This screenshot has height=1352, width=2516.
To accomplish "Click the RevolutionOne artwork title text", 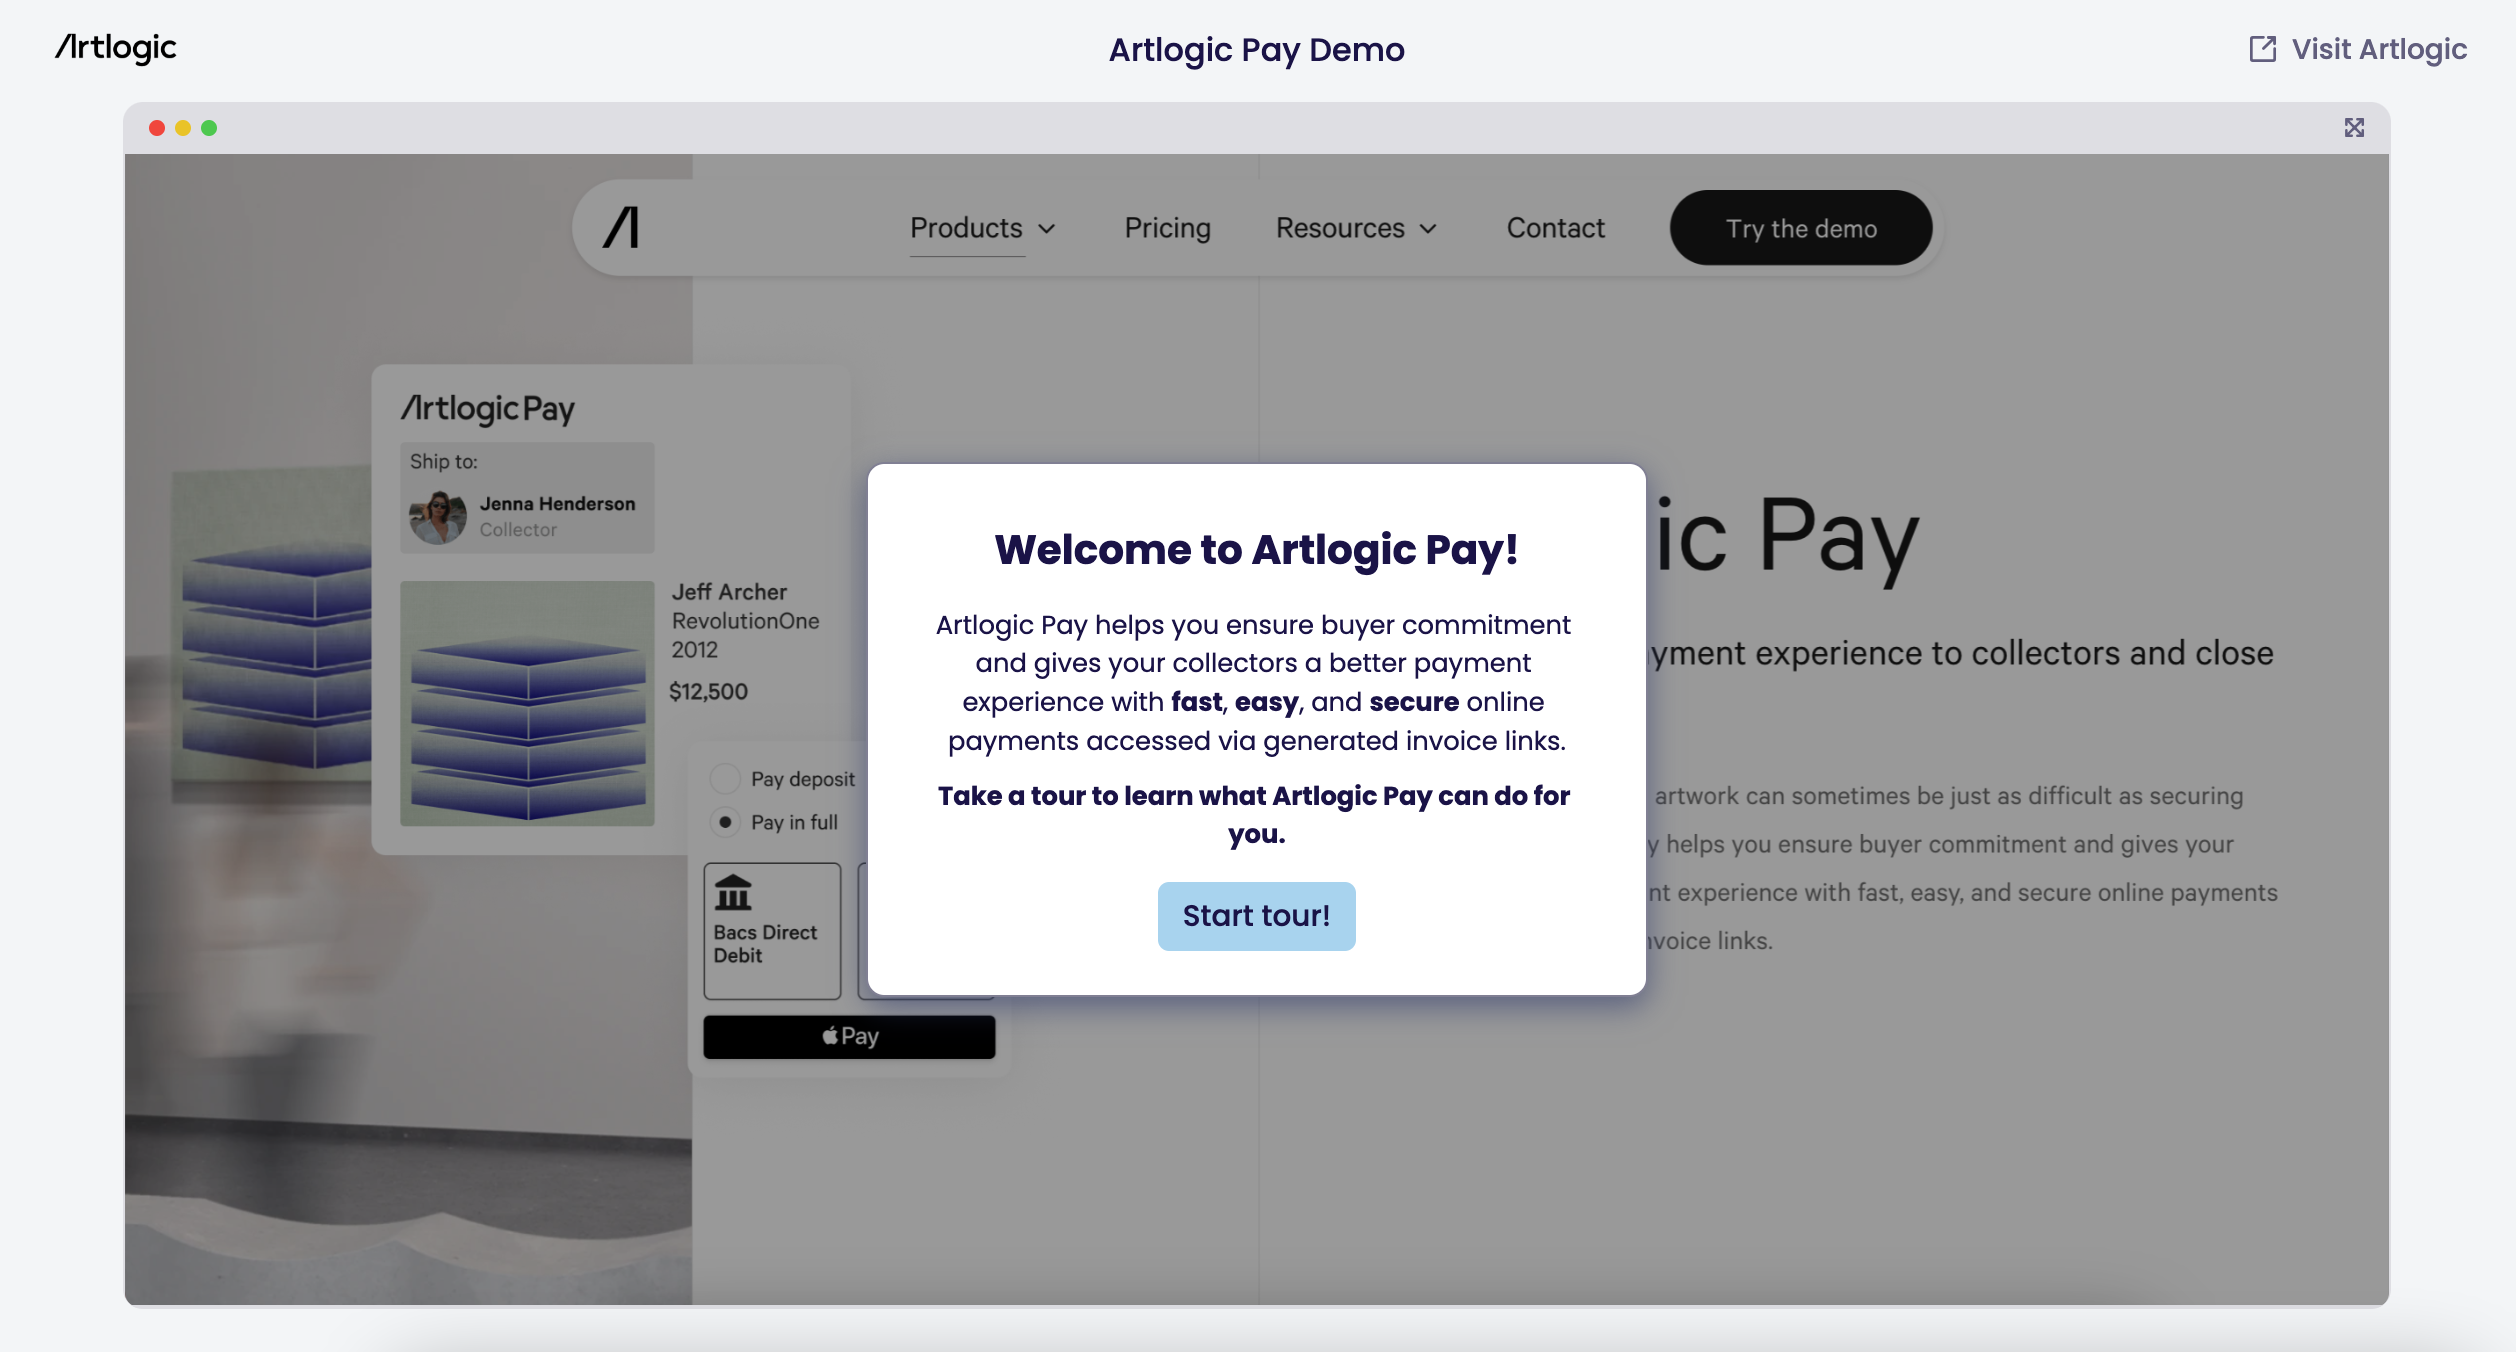I will 745,621.
